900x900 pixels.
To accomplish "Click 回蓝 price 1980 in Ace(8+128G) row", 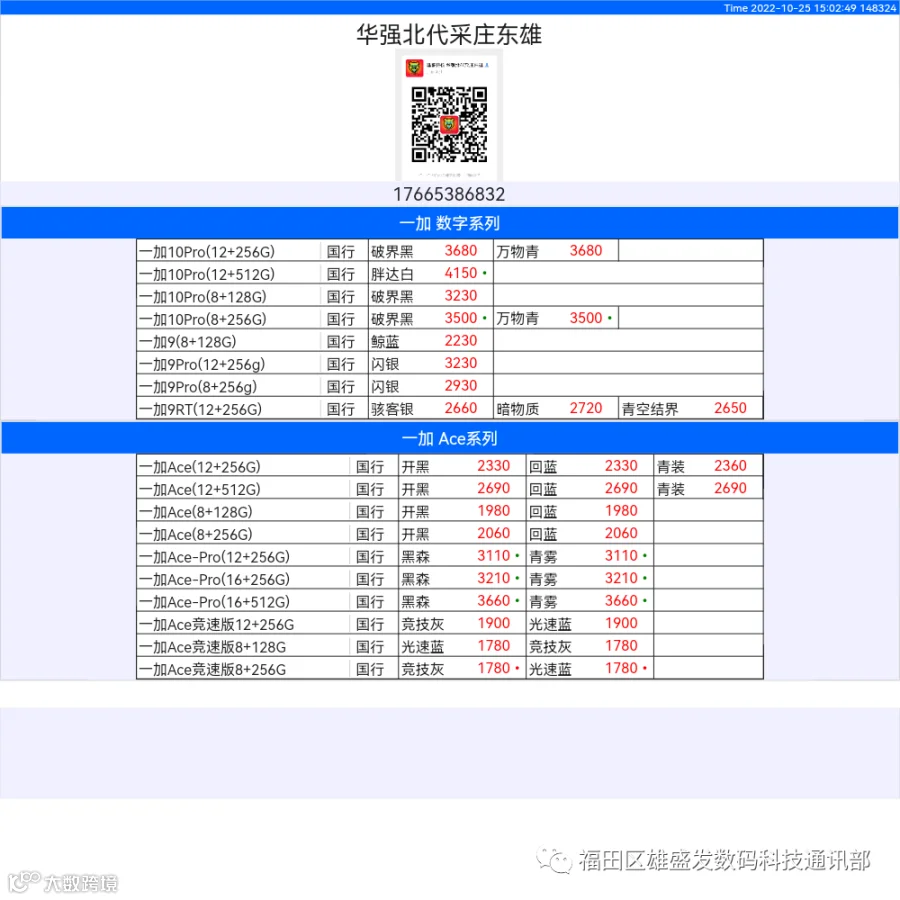I will tap(621, 510).
